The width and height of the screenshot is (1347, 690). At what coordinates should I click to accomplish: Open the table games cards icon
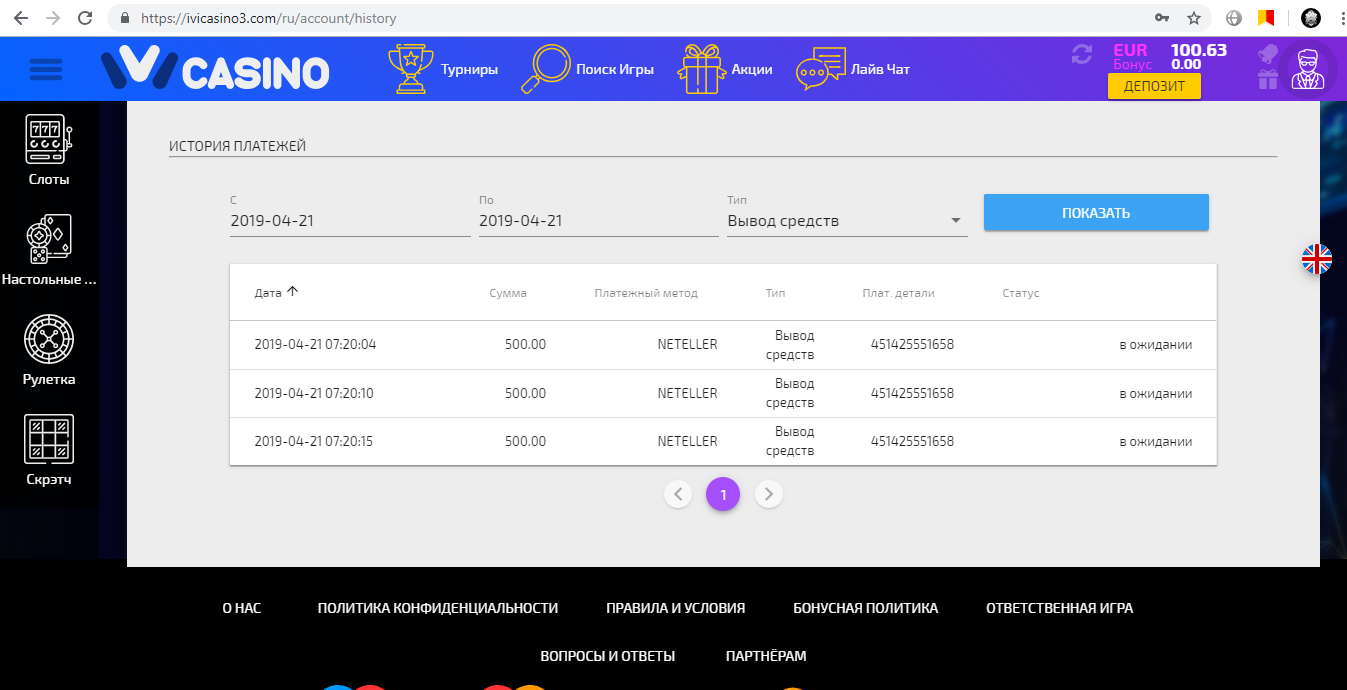pyautogui.click(x=49, y=239)
